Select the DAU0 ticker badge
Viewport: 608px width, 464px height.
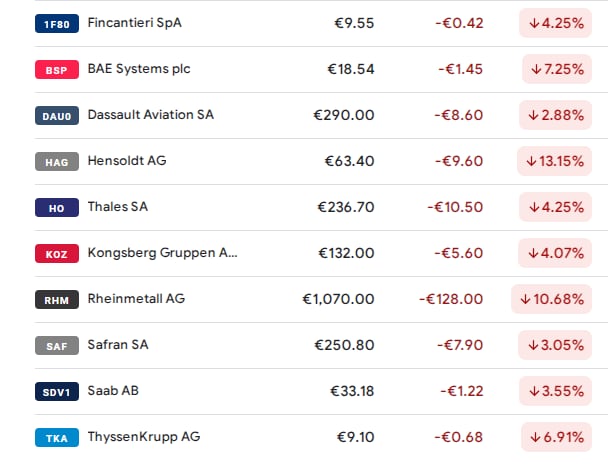pyautogui.click(x=57, y=116)
